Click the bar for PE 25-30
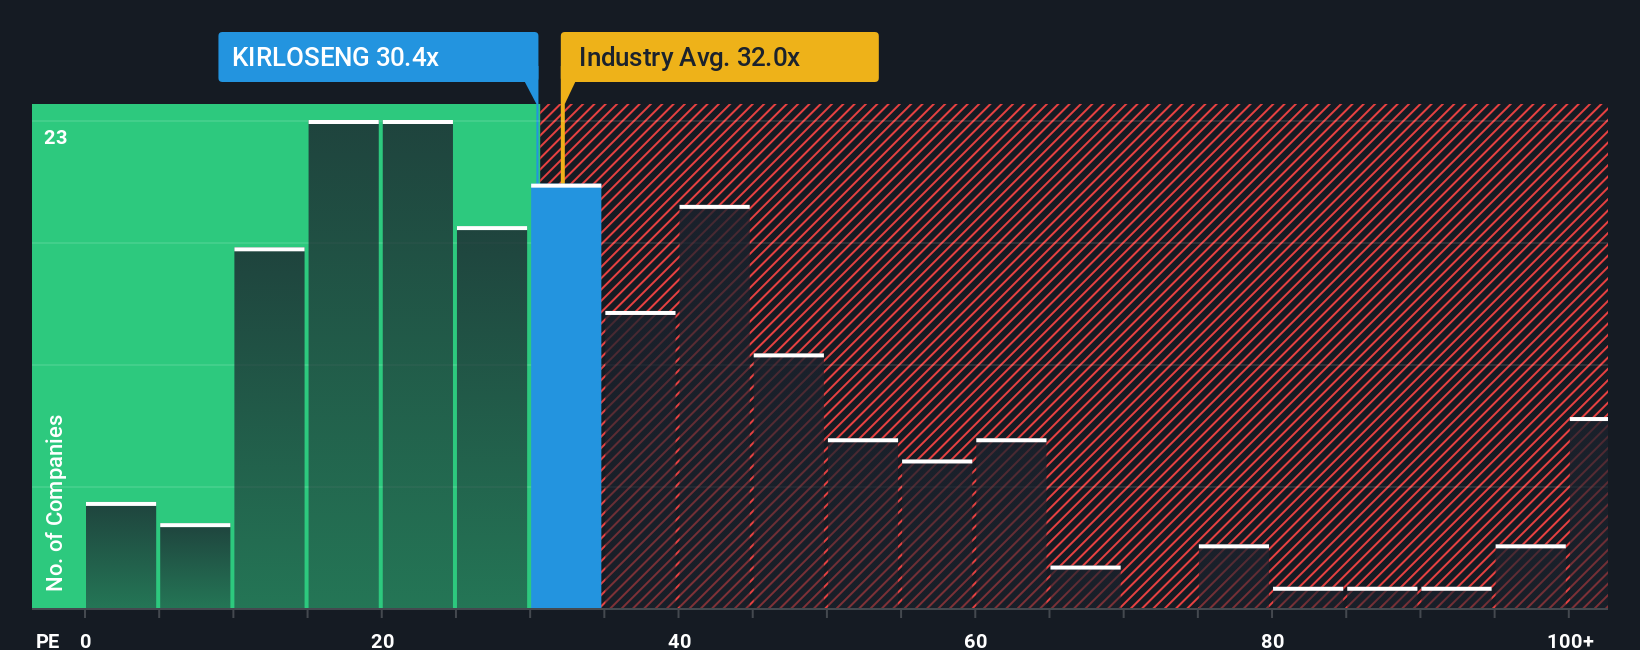The width and height of the screenshot is (1640, 650). (492, 417)
